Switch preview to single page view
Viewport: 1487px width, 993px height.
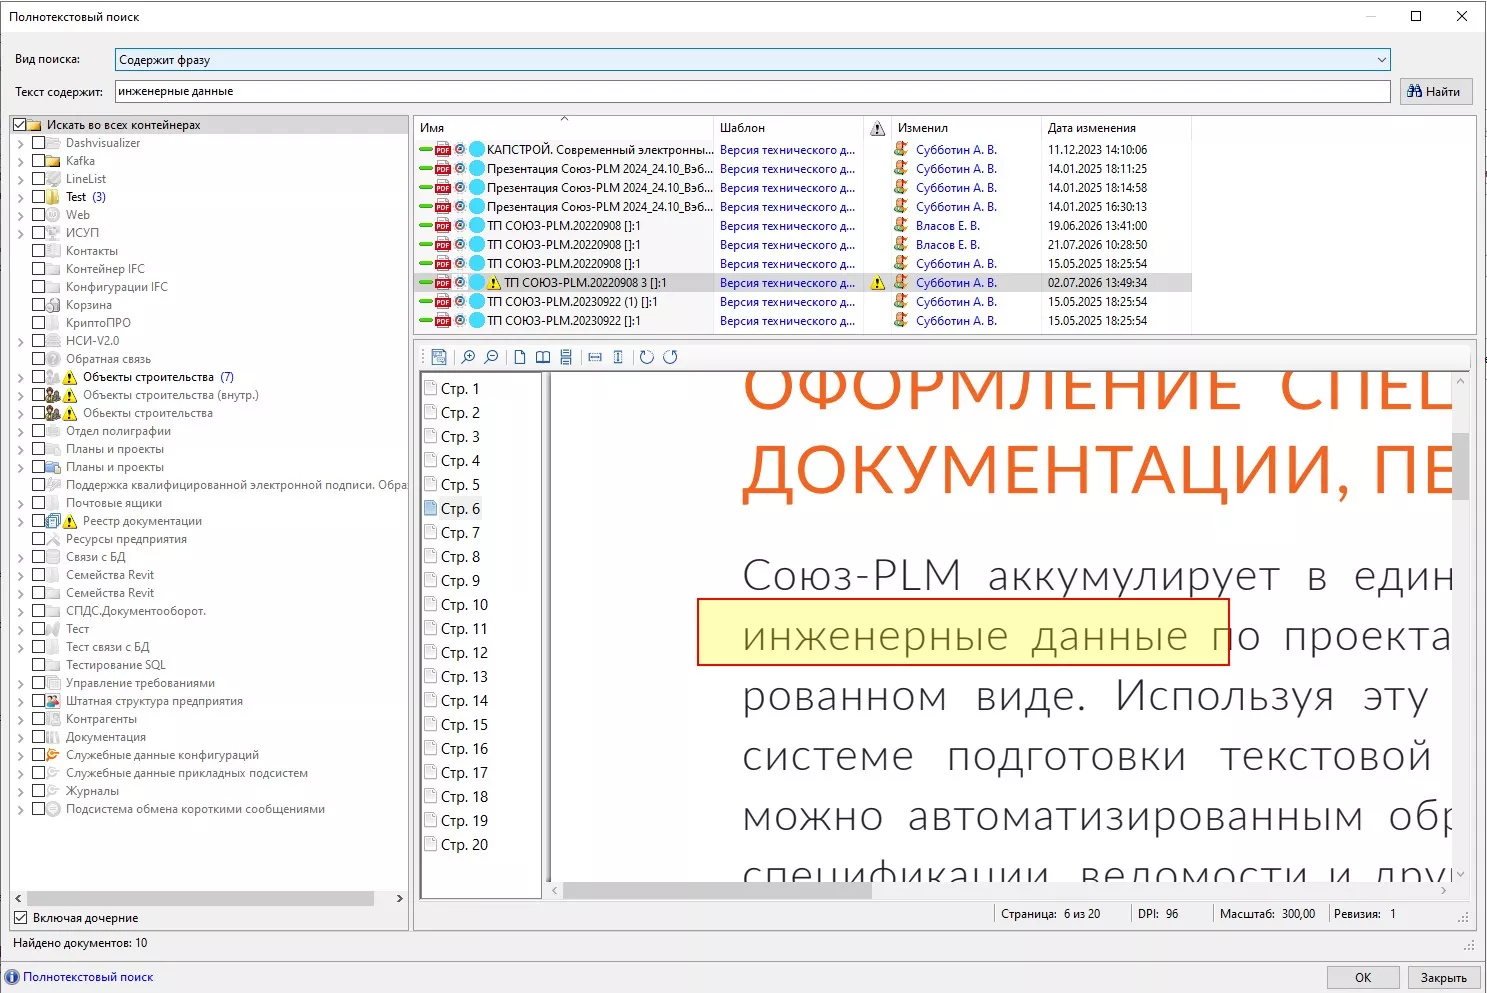[520, 357]
